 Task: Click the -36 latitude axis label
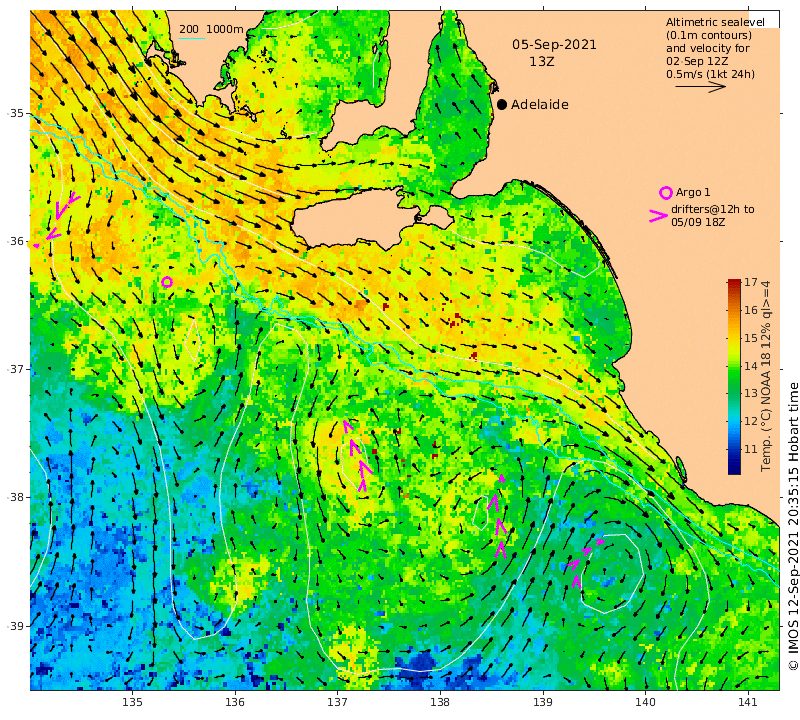pyautogui.click(x=15, y=241)
